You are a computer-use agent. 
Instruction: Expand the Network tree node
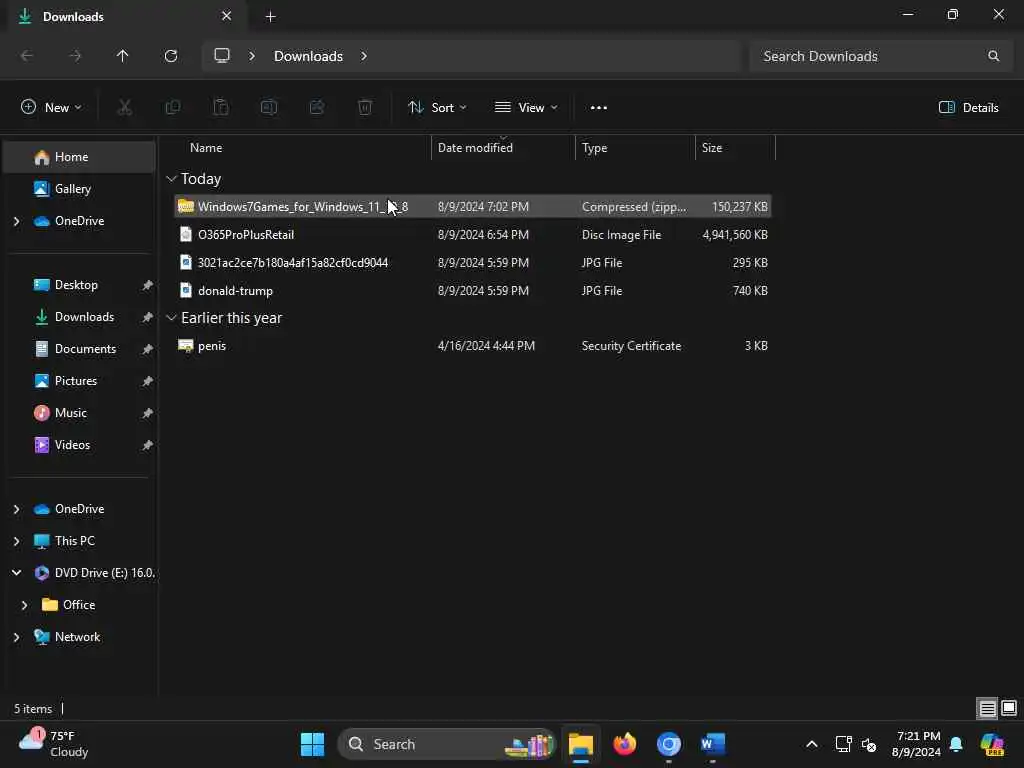coord(16,637)
